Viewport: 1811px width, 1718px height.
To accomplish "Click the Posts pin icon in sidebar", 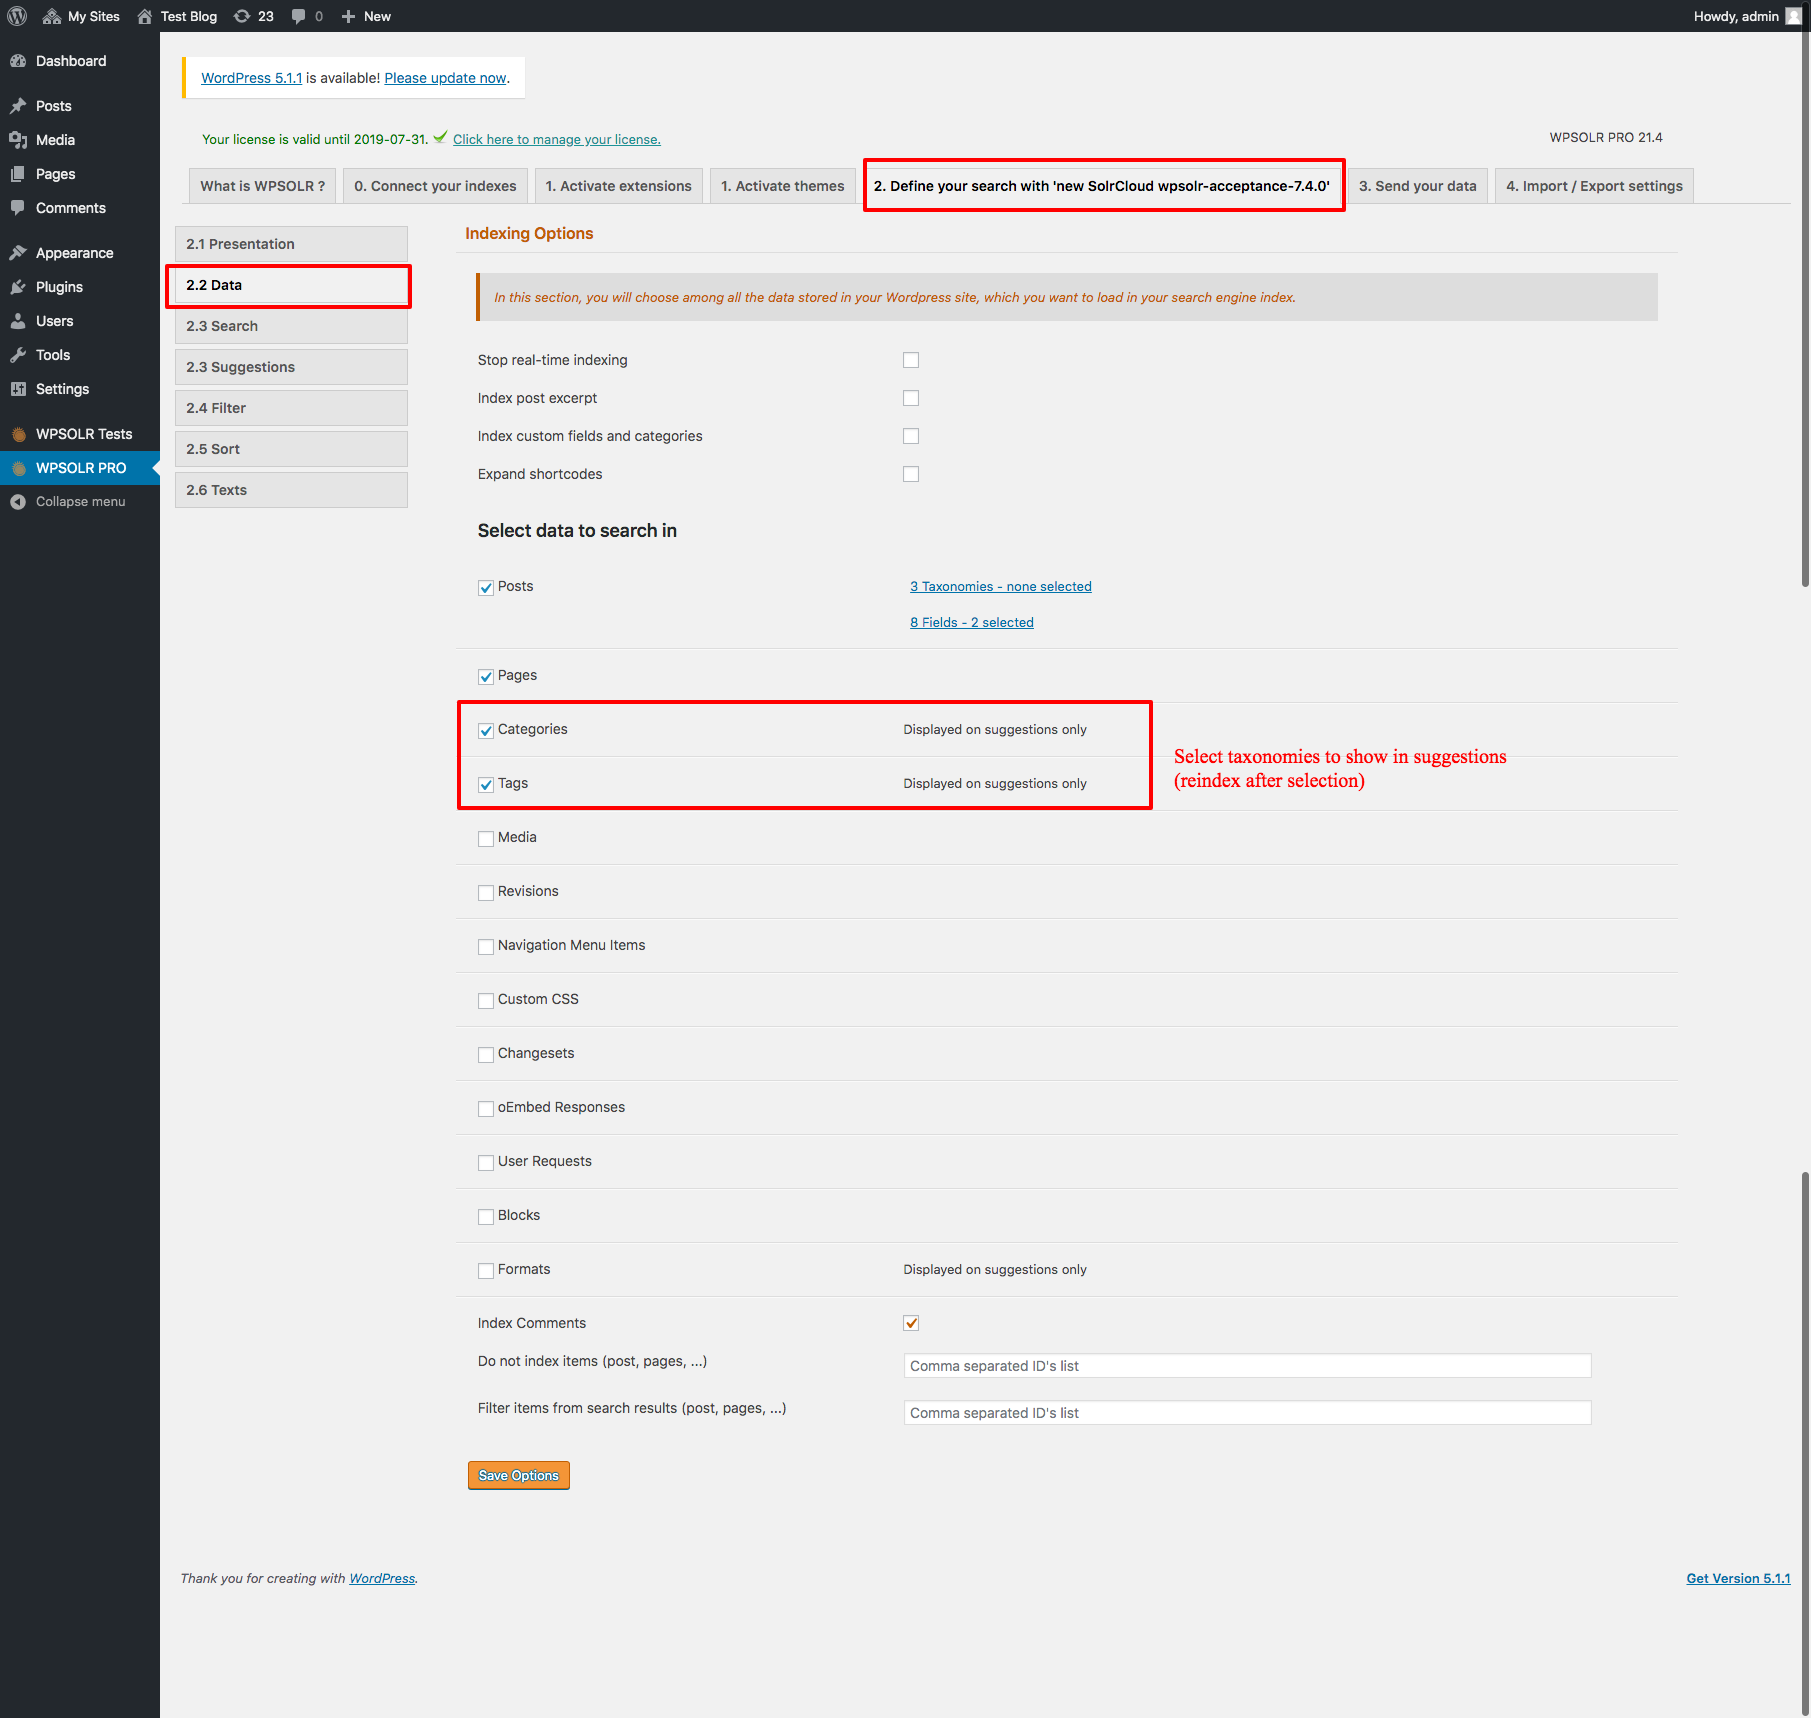I will (18, 106).
